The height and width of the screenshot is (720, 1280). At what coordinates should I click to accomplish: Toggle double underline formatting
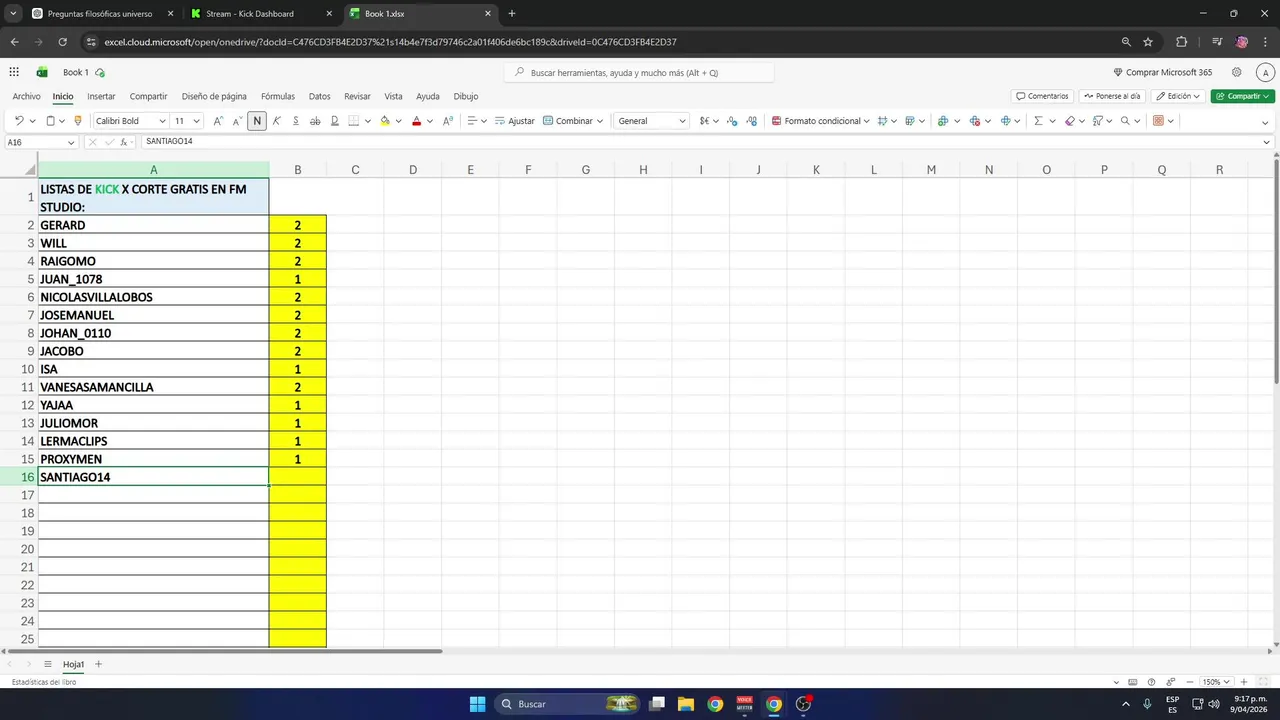click(335, 121)
